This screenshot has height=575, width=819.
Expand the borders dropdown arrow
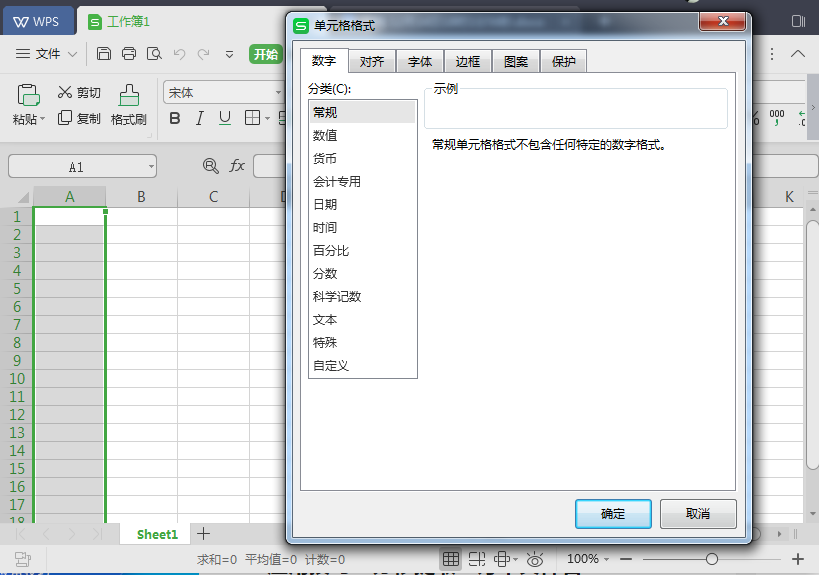click(x=267, y=119)
